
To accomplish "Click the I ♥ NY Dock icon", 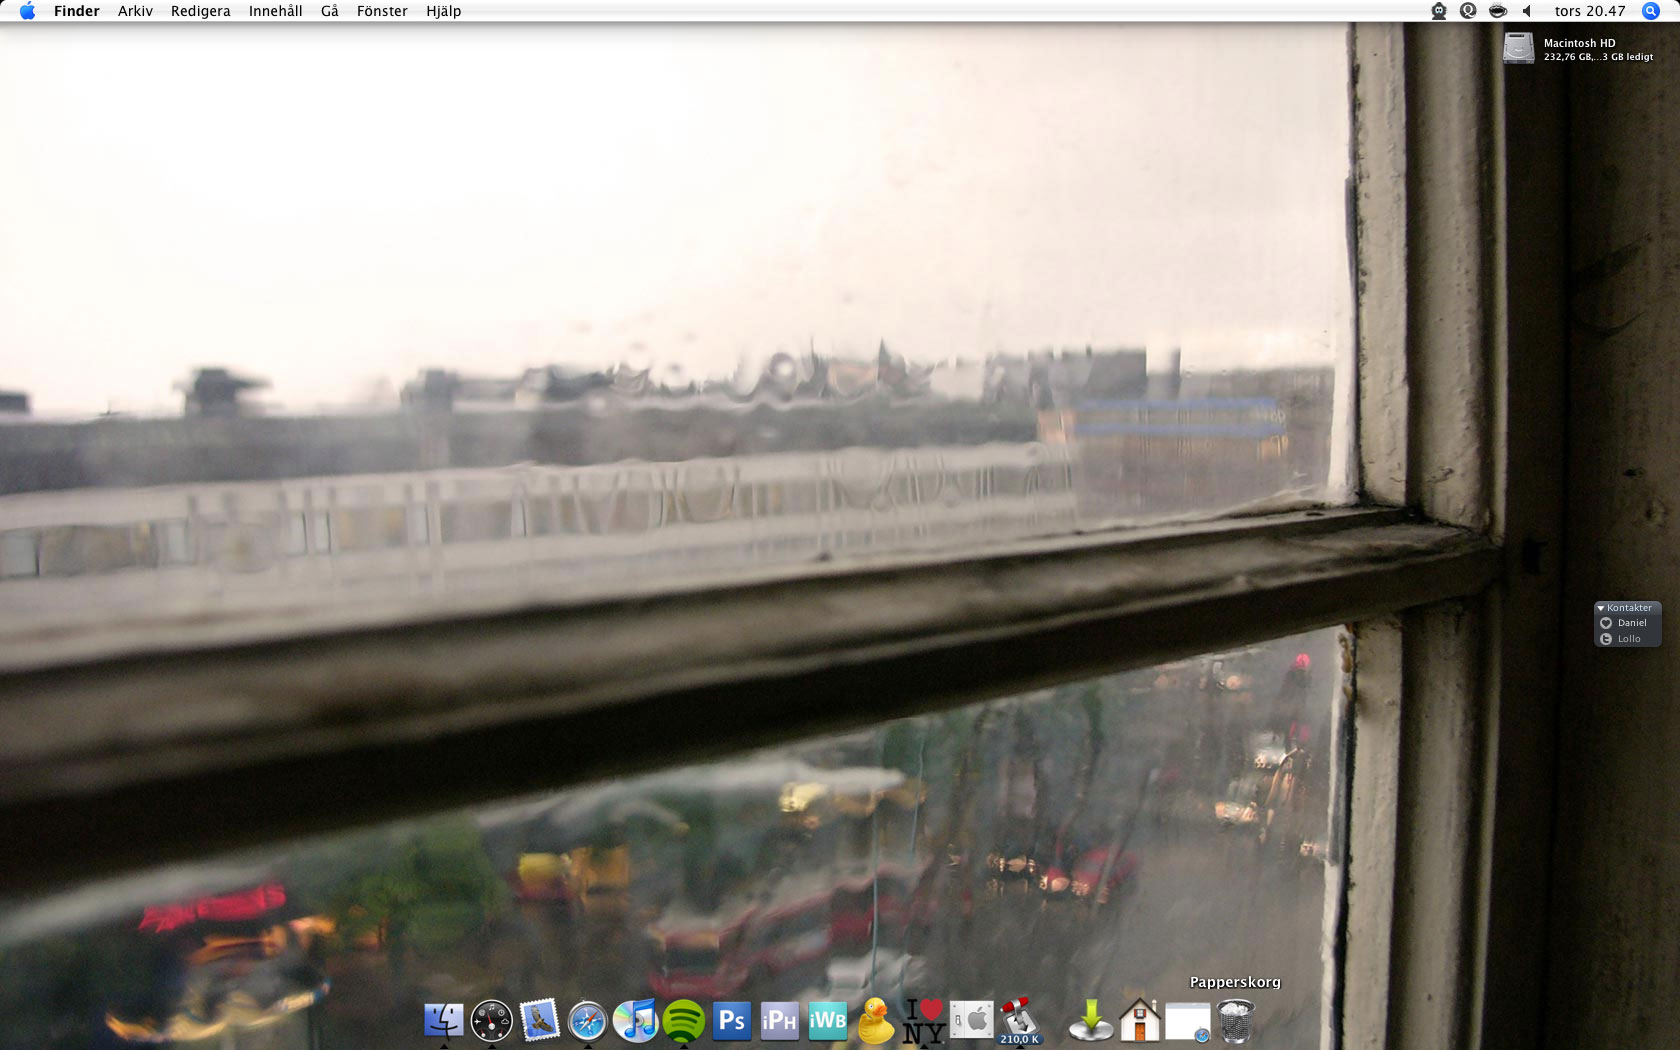I will 923,1021.
